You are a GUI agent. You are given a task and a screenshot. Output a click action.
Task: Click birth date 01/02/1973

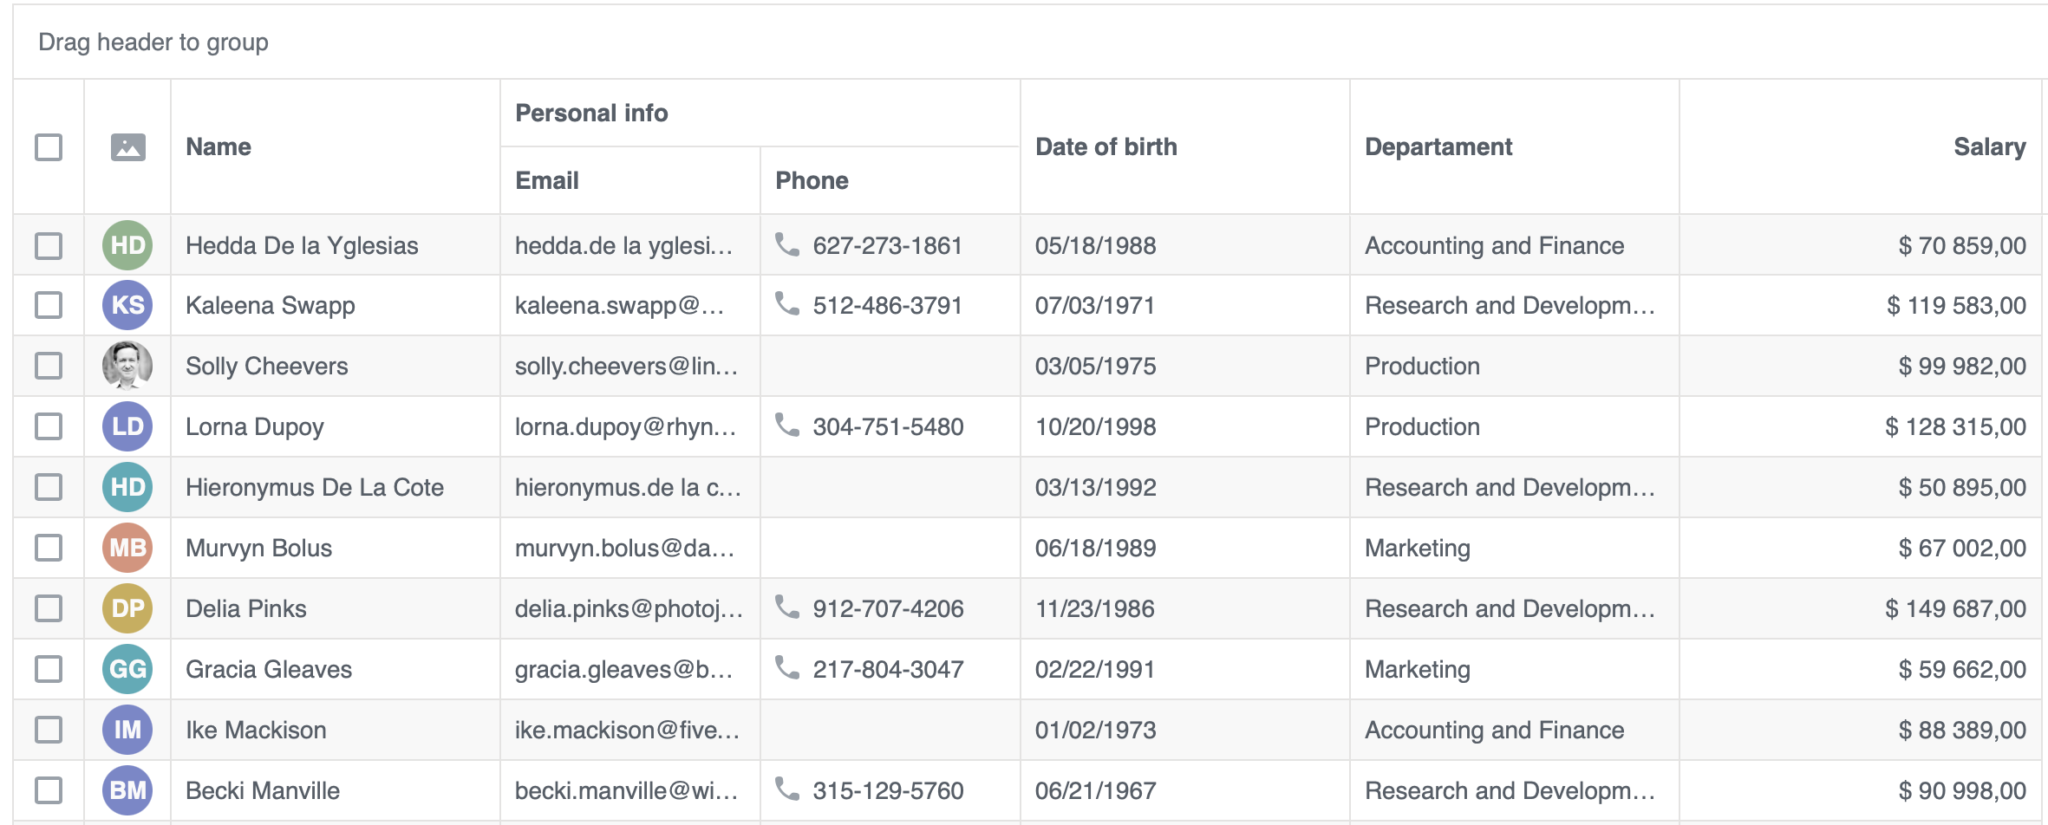1095,730
